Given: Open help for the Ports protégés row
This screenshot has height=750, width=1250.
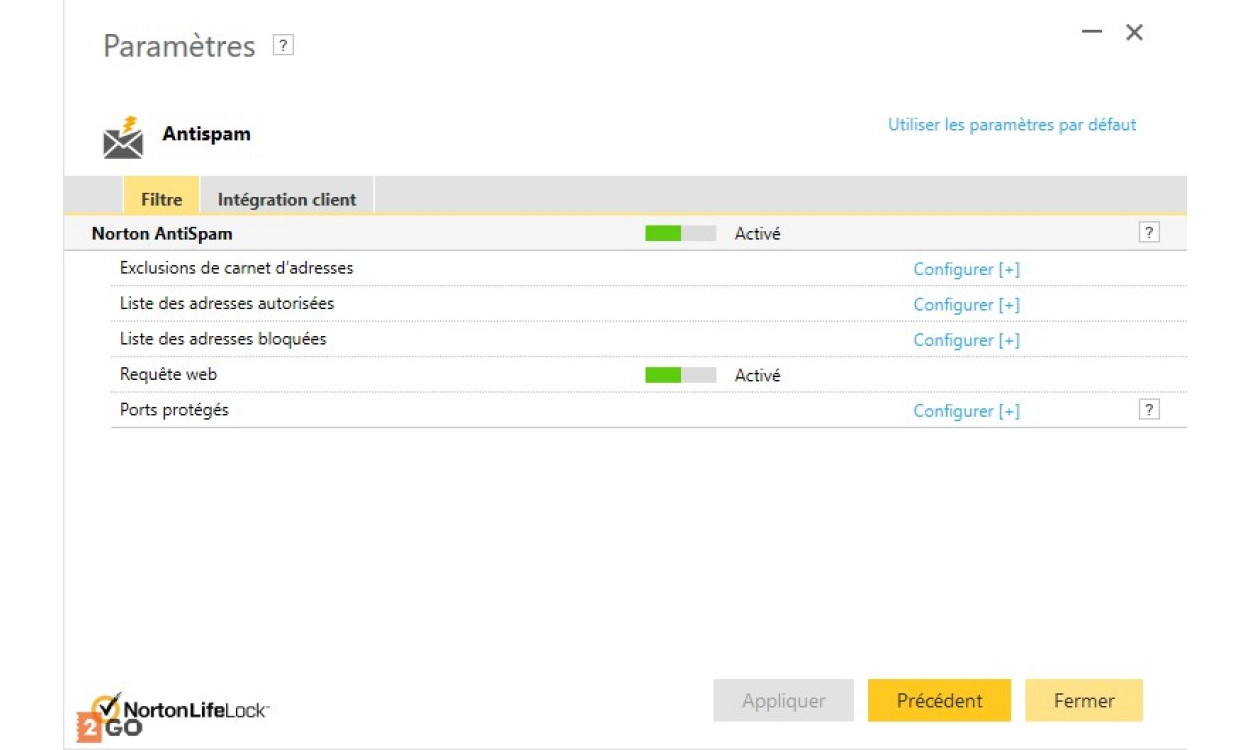Looking at the screenshot, I should [1149, 410].
